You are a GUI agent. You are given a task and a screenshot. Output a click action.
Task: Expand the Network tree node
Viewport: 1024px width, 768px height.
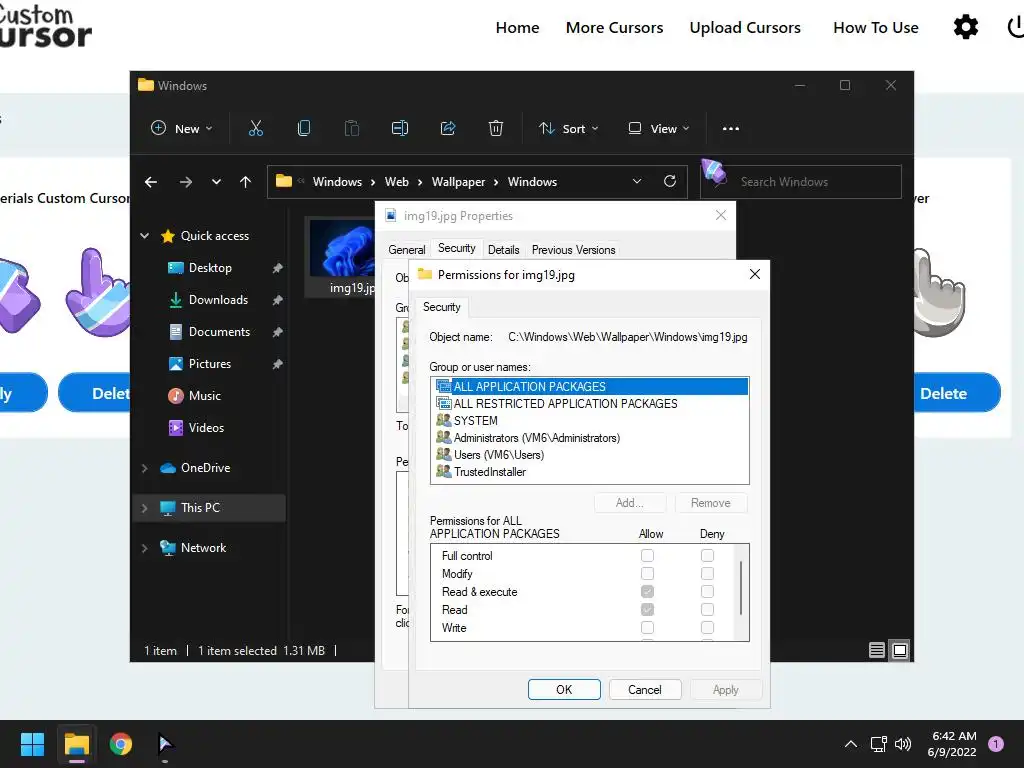145,548
